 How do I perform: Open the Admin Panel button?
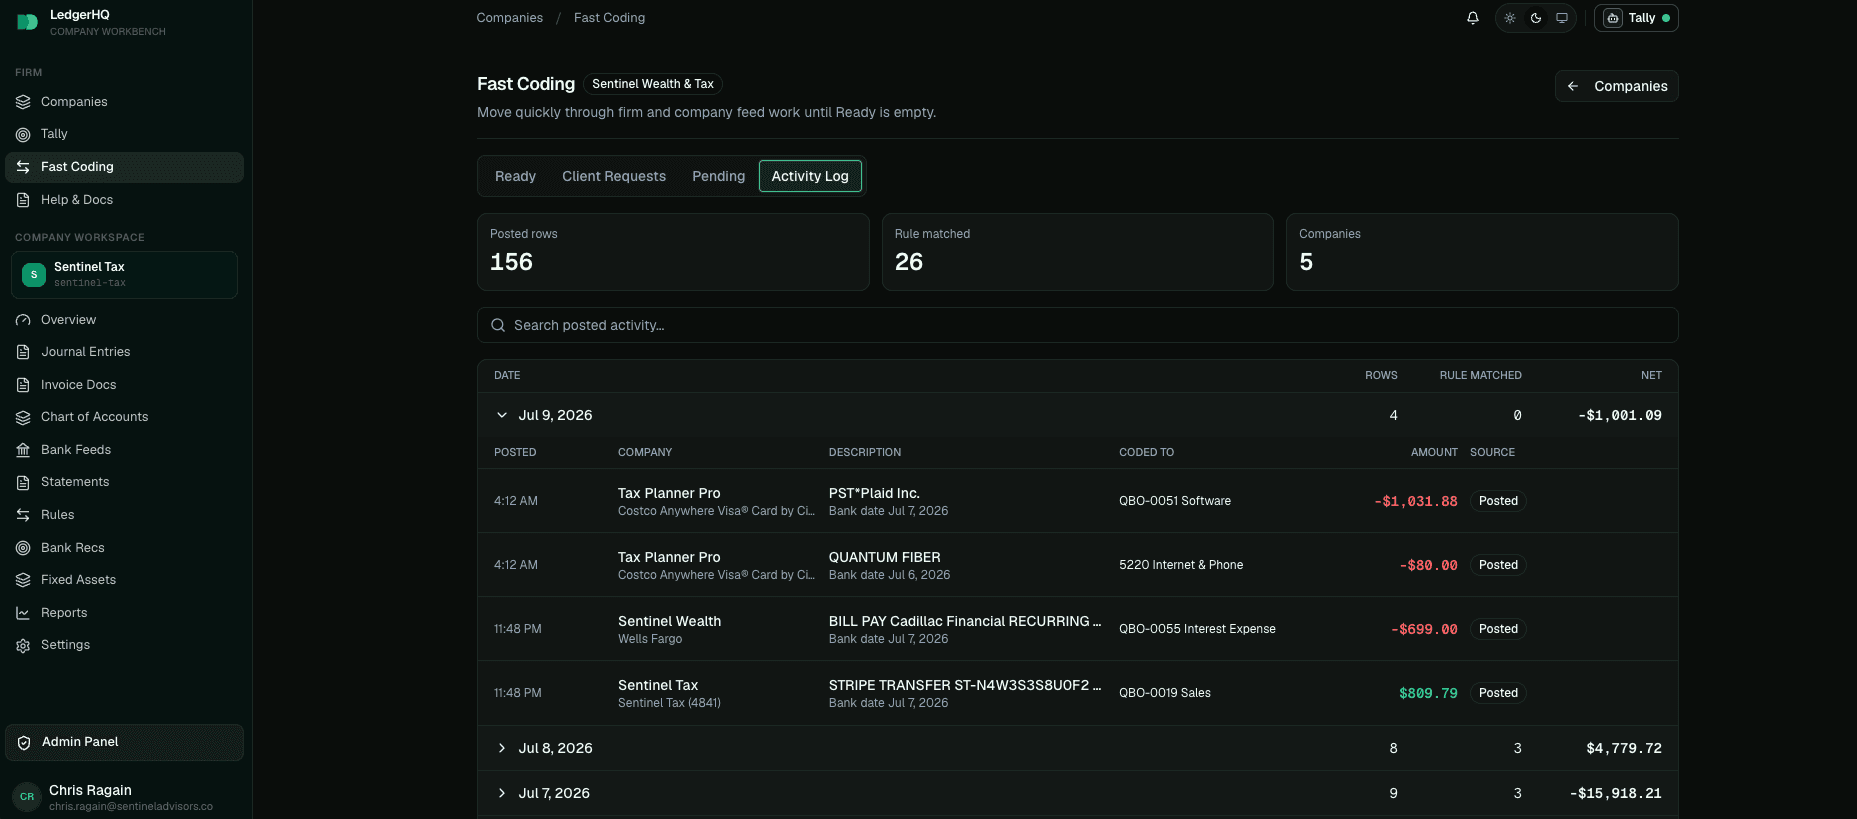pos(124,742)
